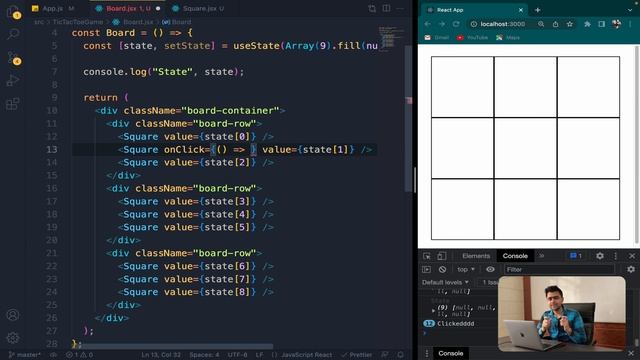Select the Board.jsx editor tab
Image resolution: width=640 pixels, height=360 pixels.
click(x=128, y=8)
